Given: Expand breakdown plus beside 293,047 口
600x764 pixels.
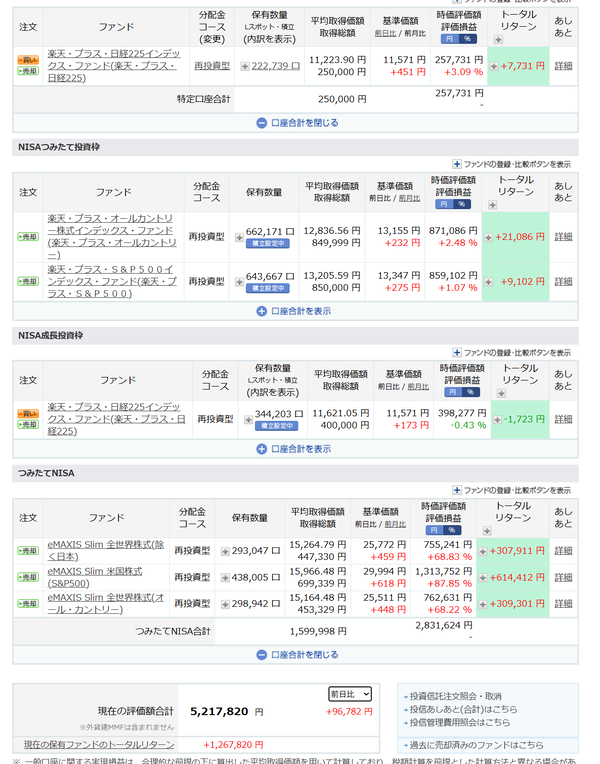Looking at the screenshot, I should [x=225, y=552].
